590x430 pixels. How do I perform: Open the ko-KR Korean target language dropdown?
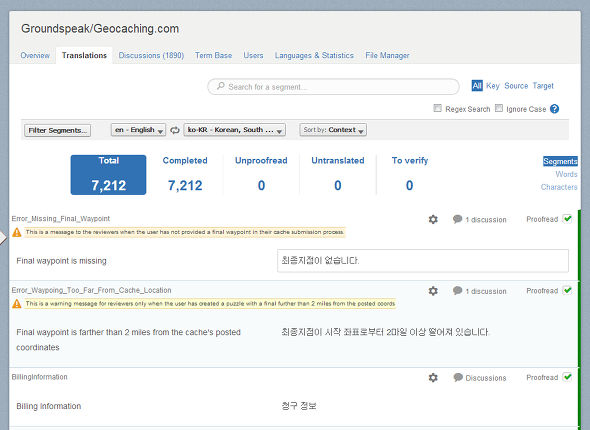pos(234,130)
